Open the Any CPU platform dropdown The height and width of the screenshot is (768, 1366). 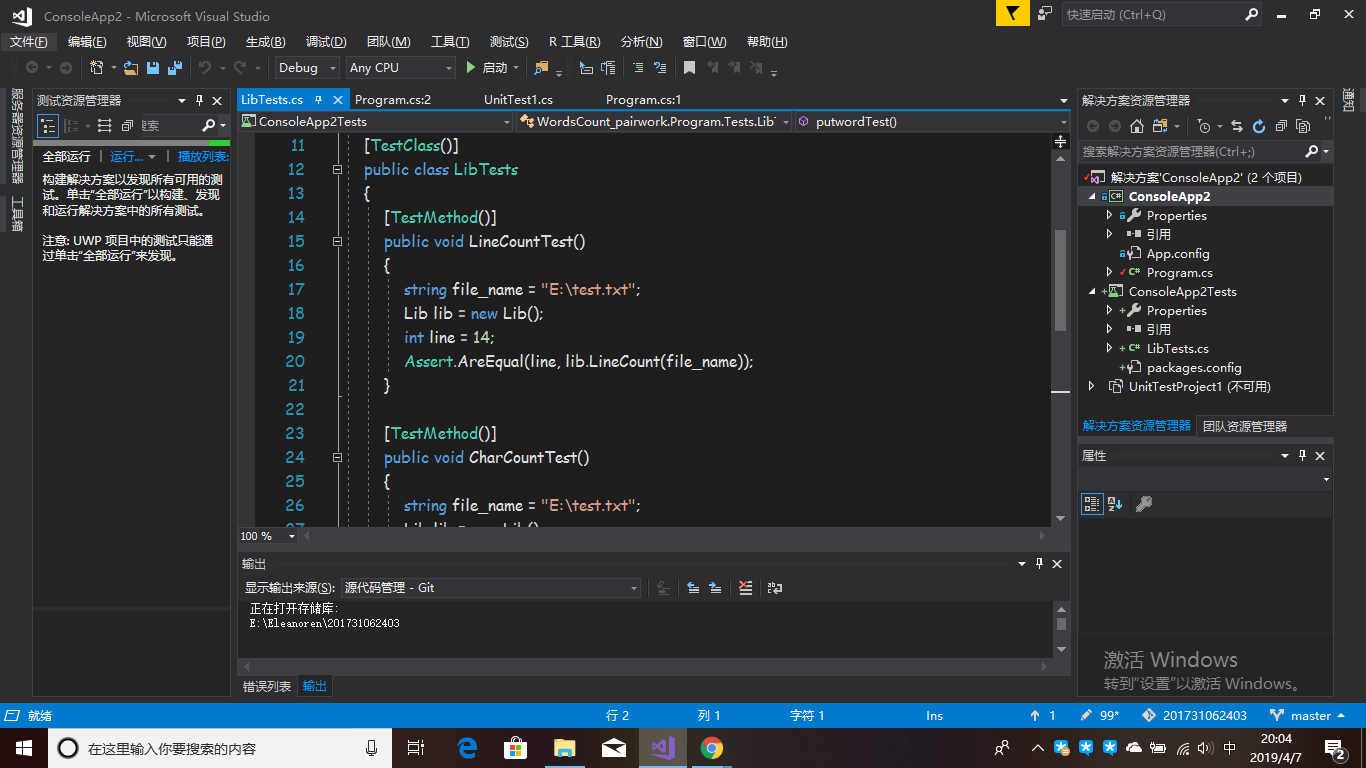(400, 67)
